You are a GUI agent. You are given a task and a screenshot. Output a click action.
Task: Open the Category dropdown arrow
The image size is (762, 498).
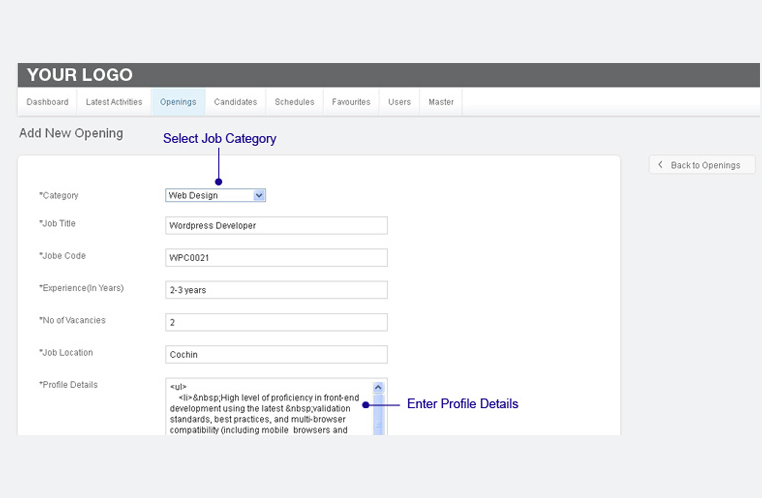tap(259, 196)
